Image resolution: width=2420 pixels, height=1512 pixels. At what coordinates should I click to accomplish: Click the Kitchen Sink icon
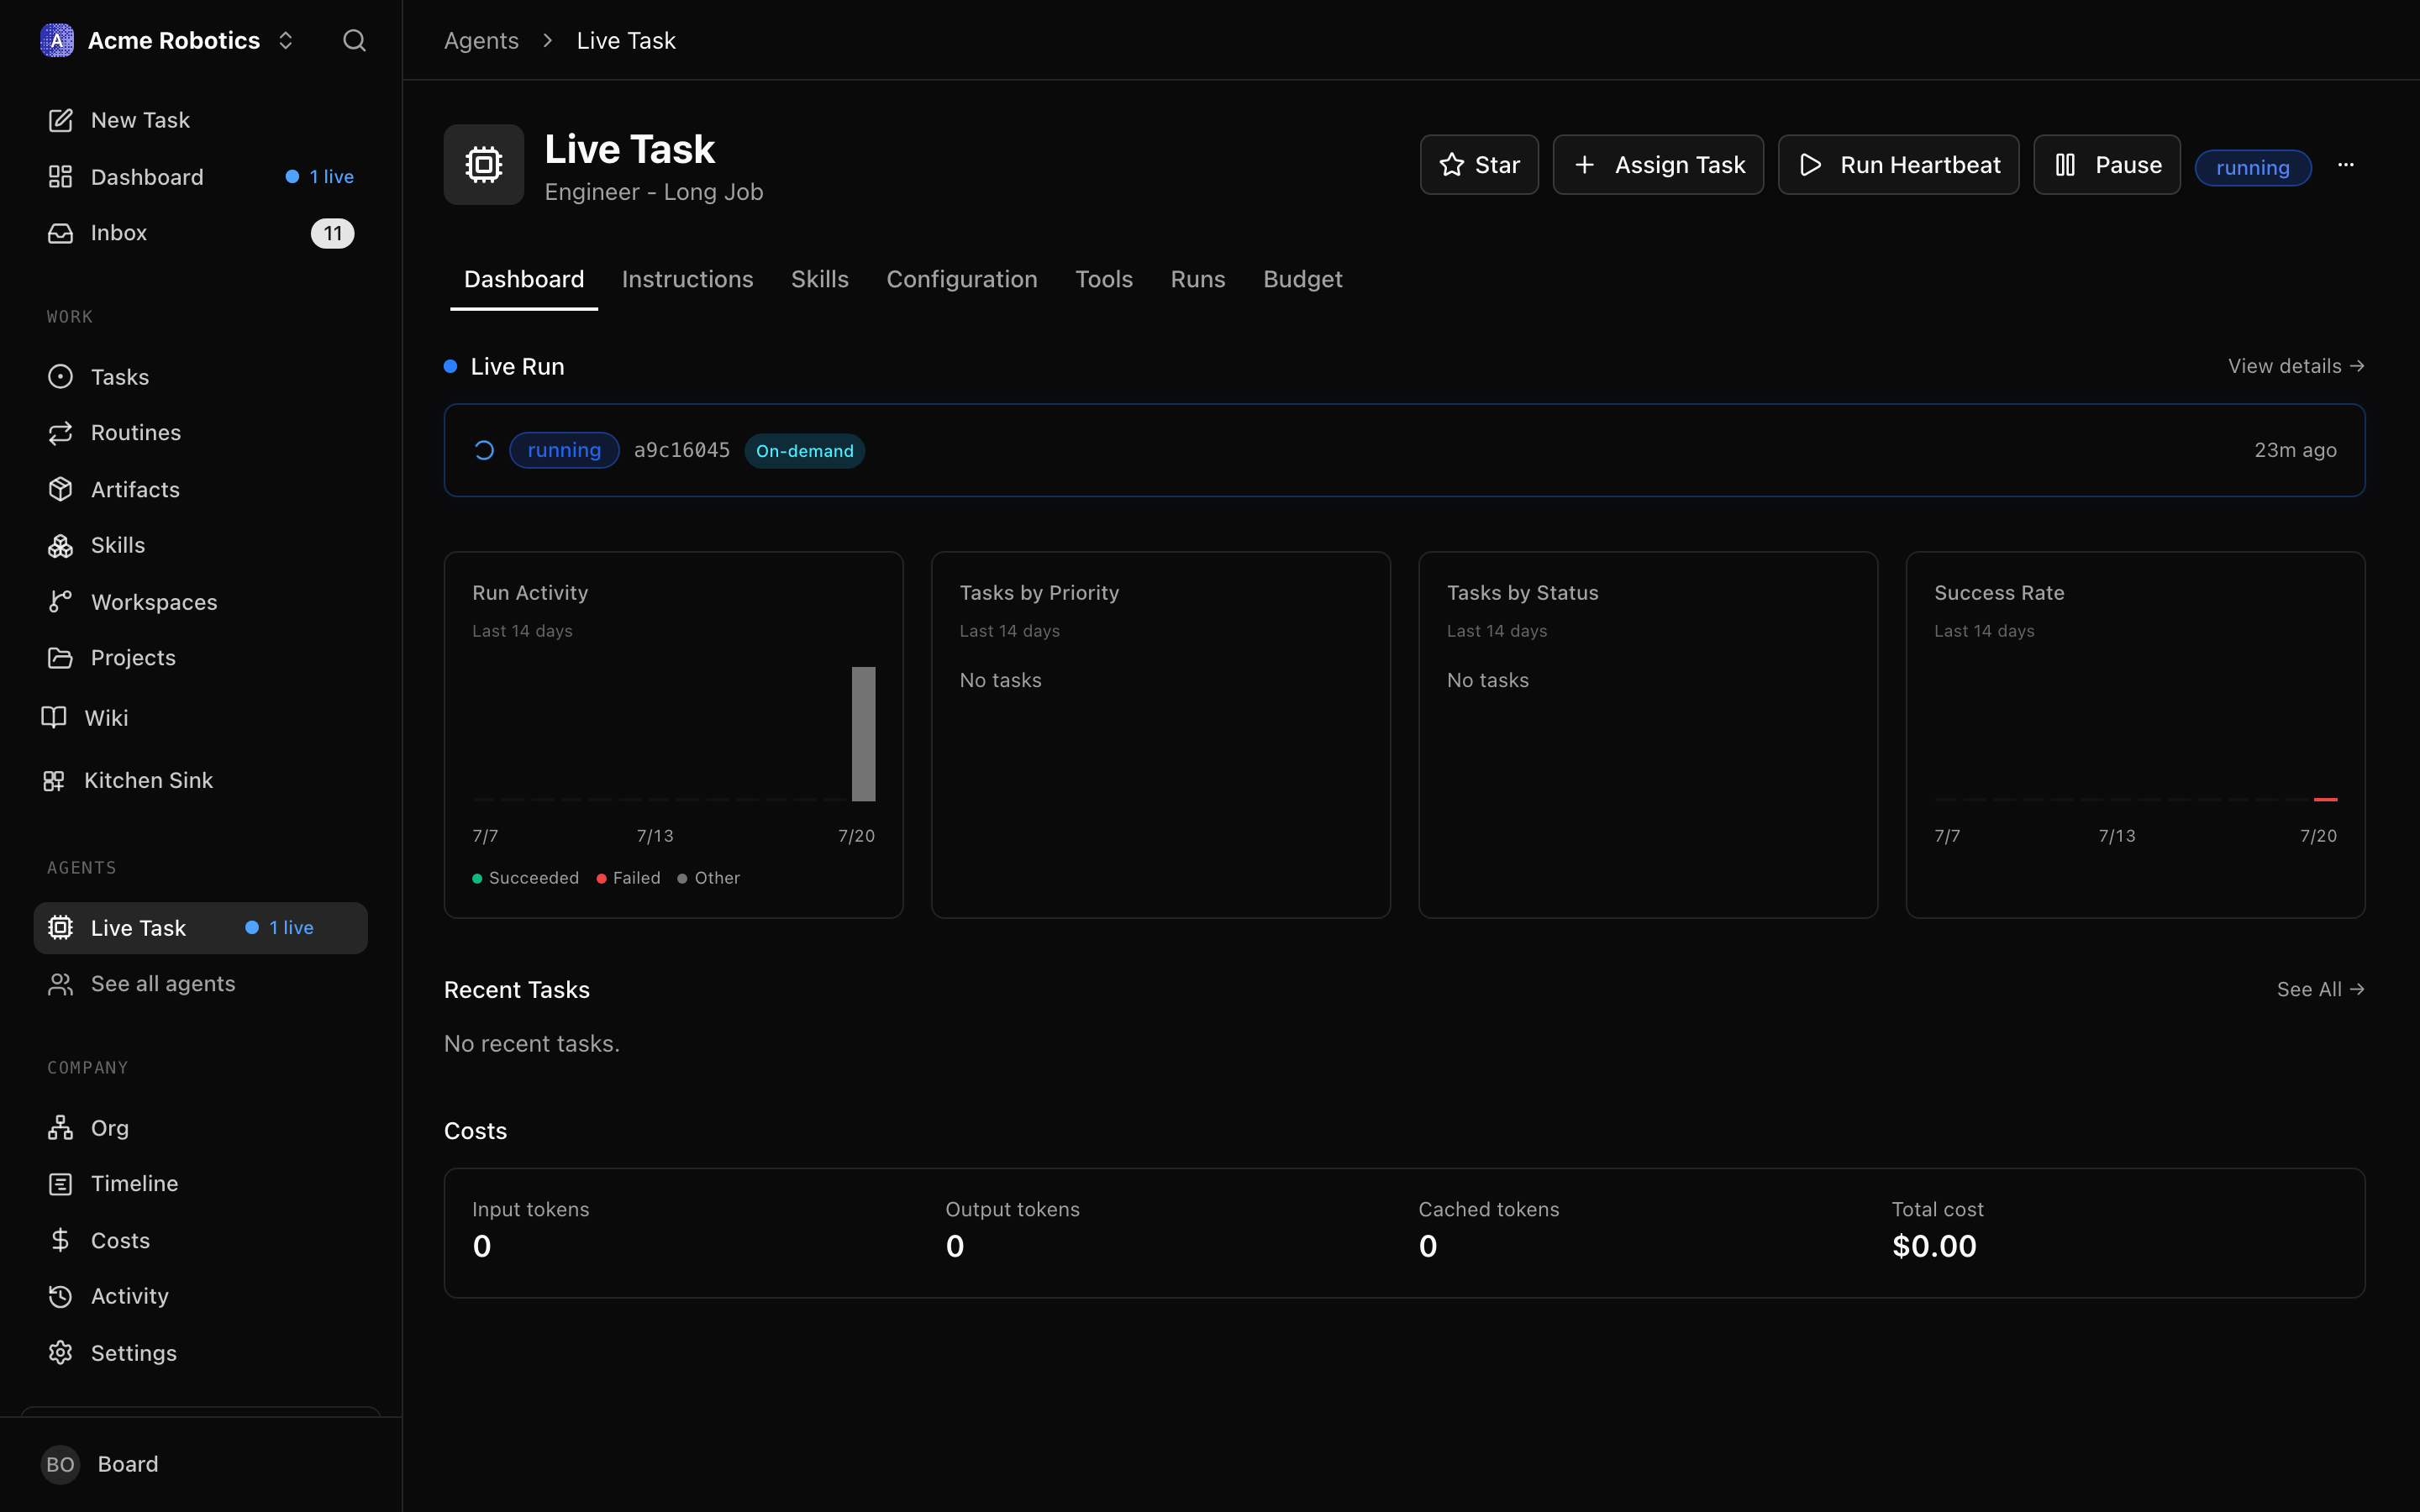coord(54,780)
